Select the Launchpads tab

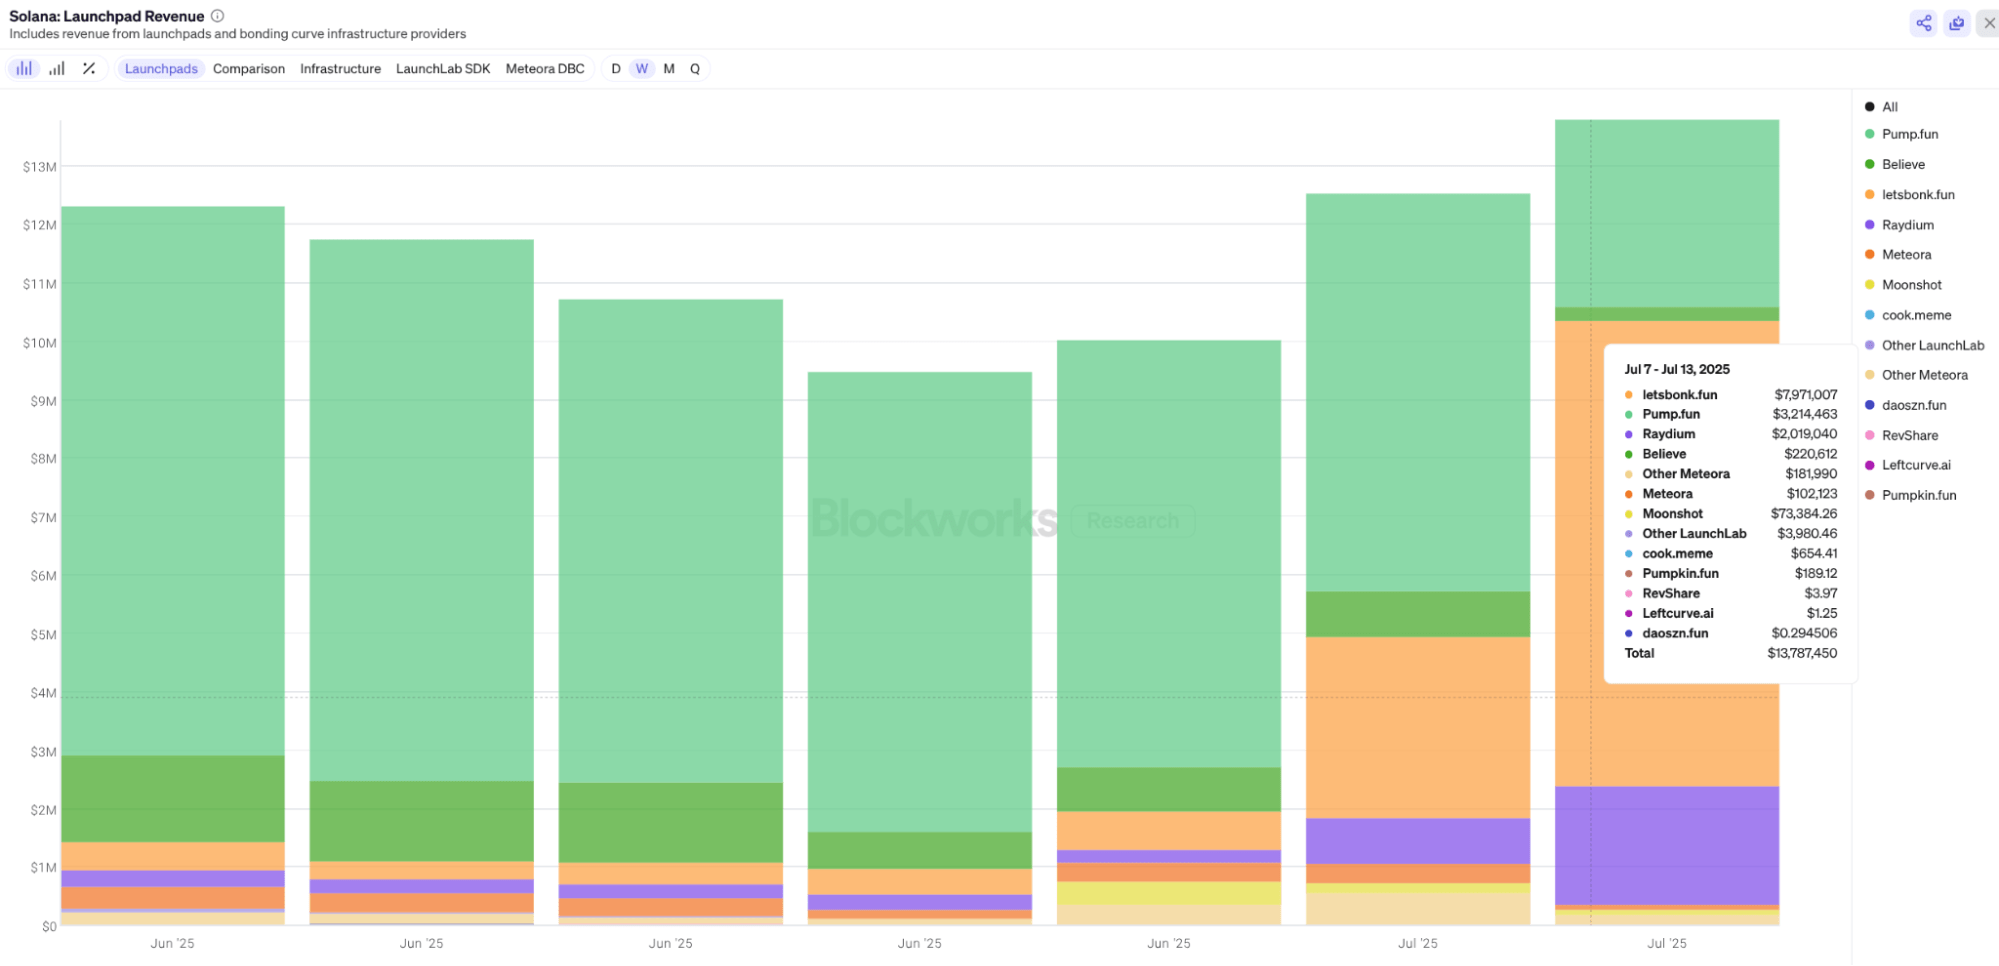coord(161,69)
